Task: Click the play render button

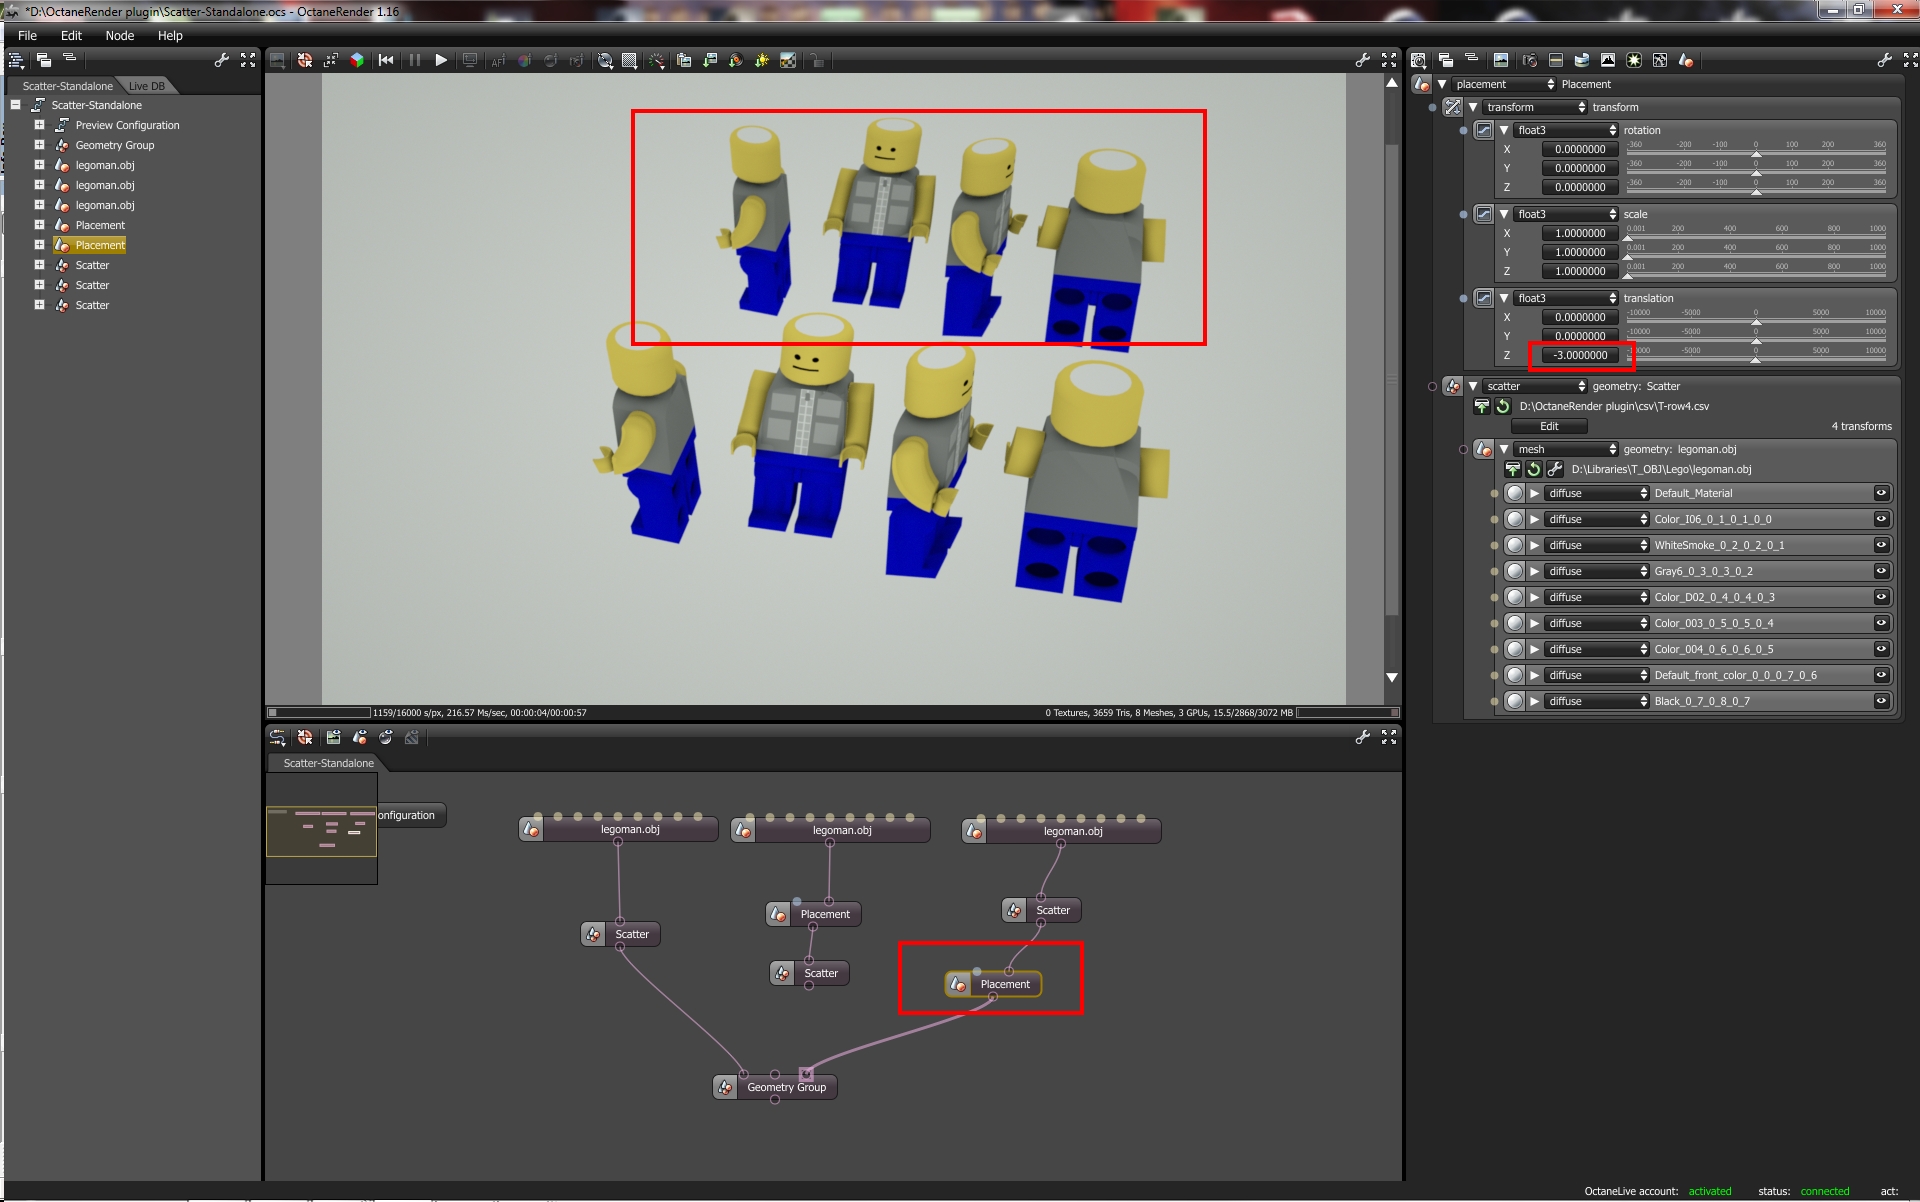Action: coord(441,61)
